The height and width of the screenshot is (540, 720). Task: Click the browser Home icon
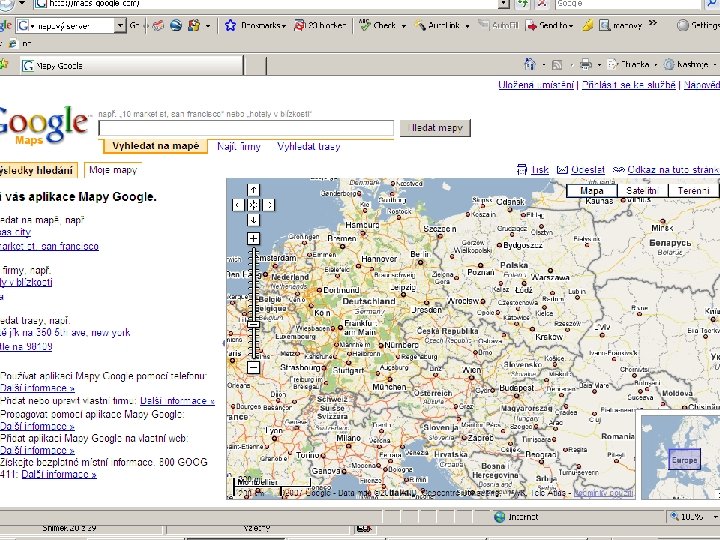click(530, 64)
